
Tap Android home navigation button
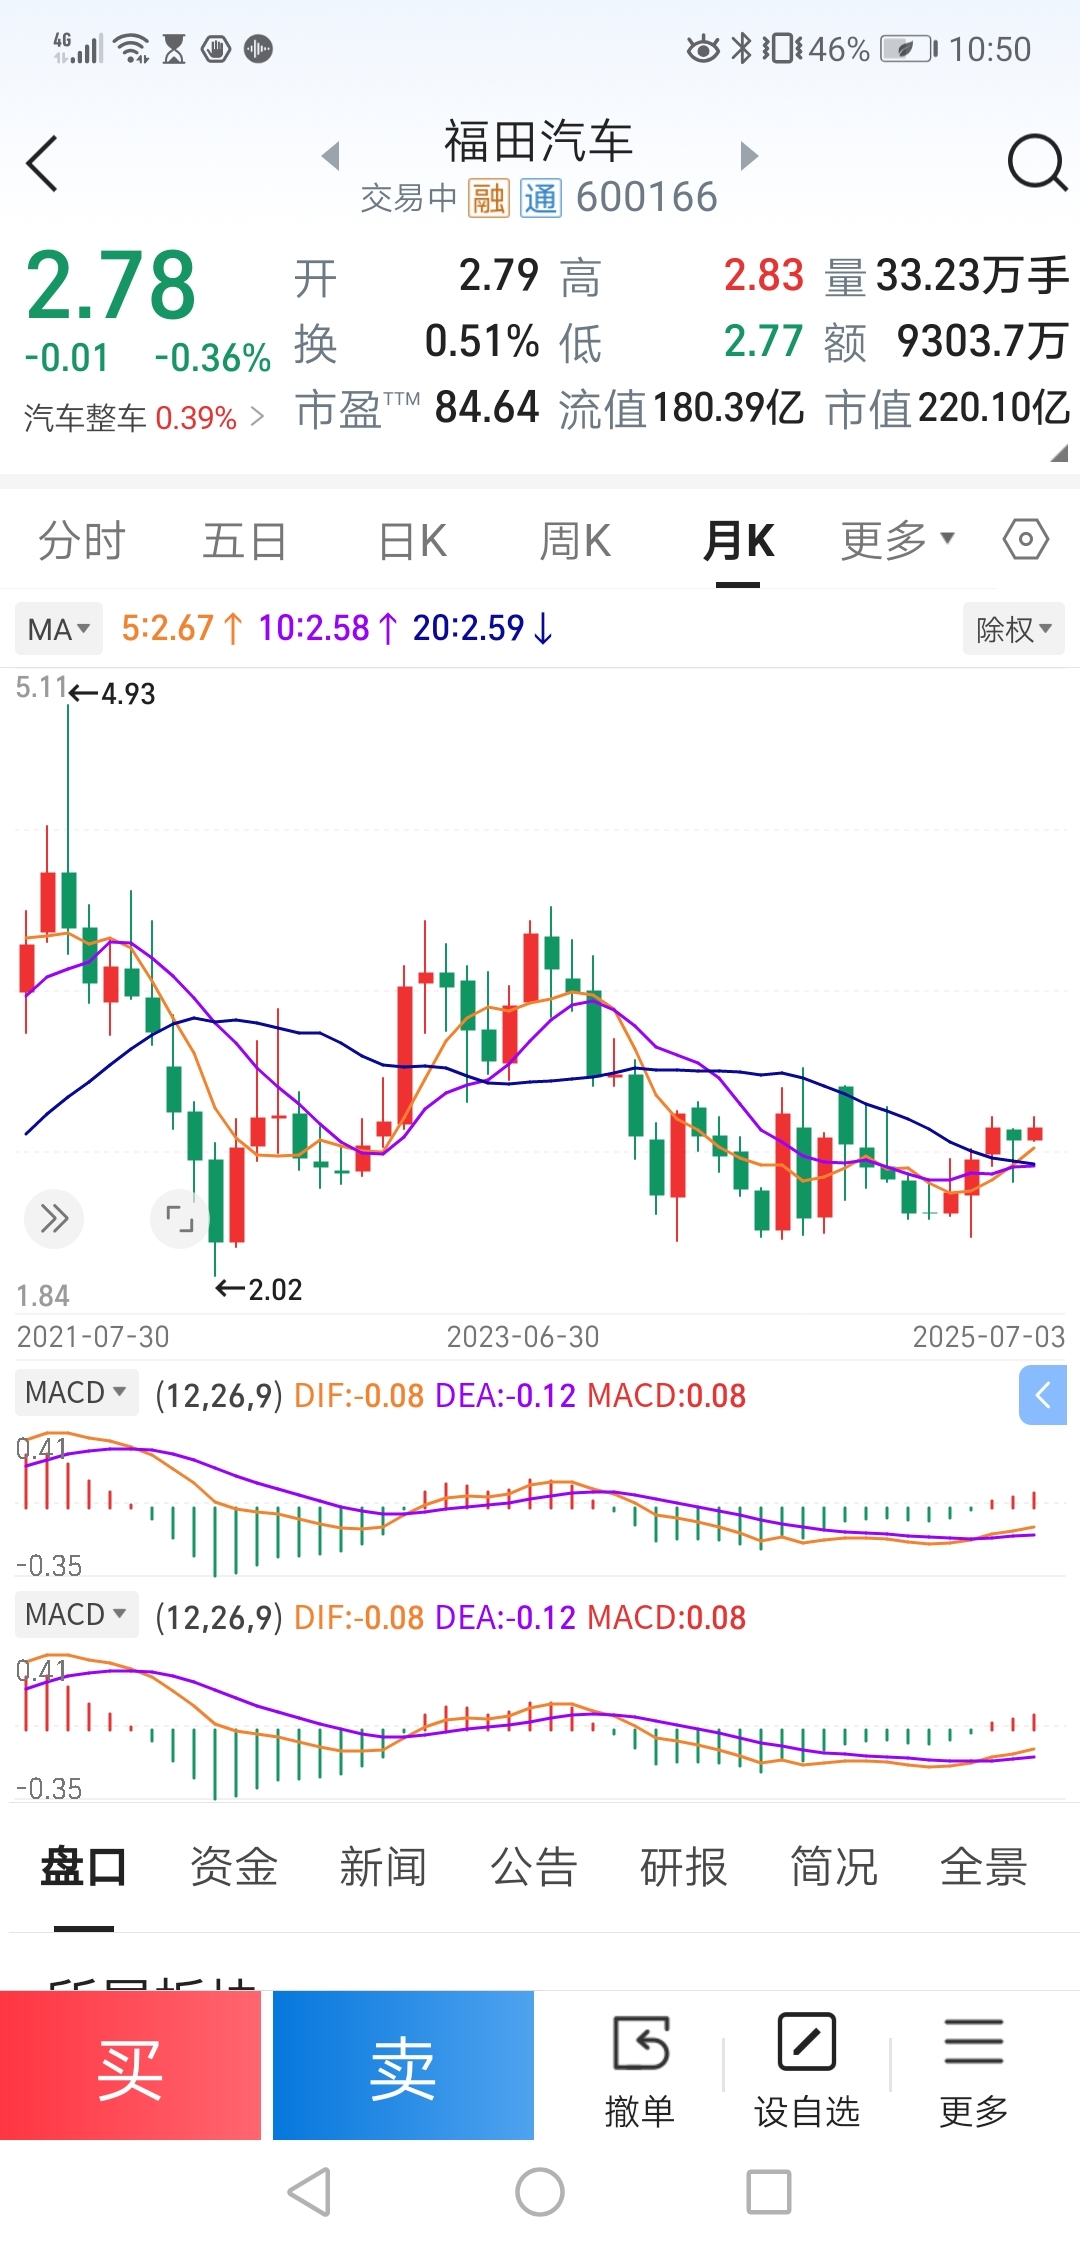pyautogui.click(x=540, y=2192)
